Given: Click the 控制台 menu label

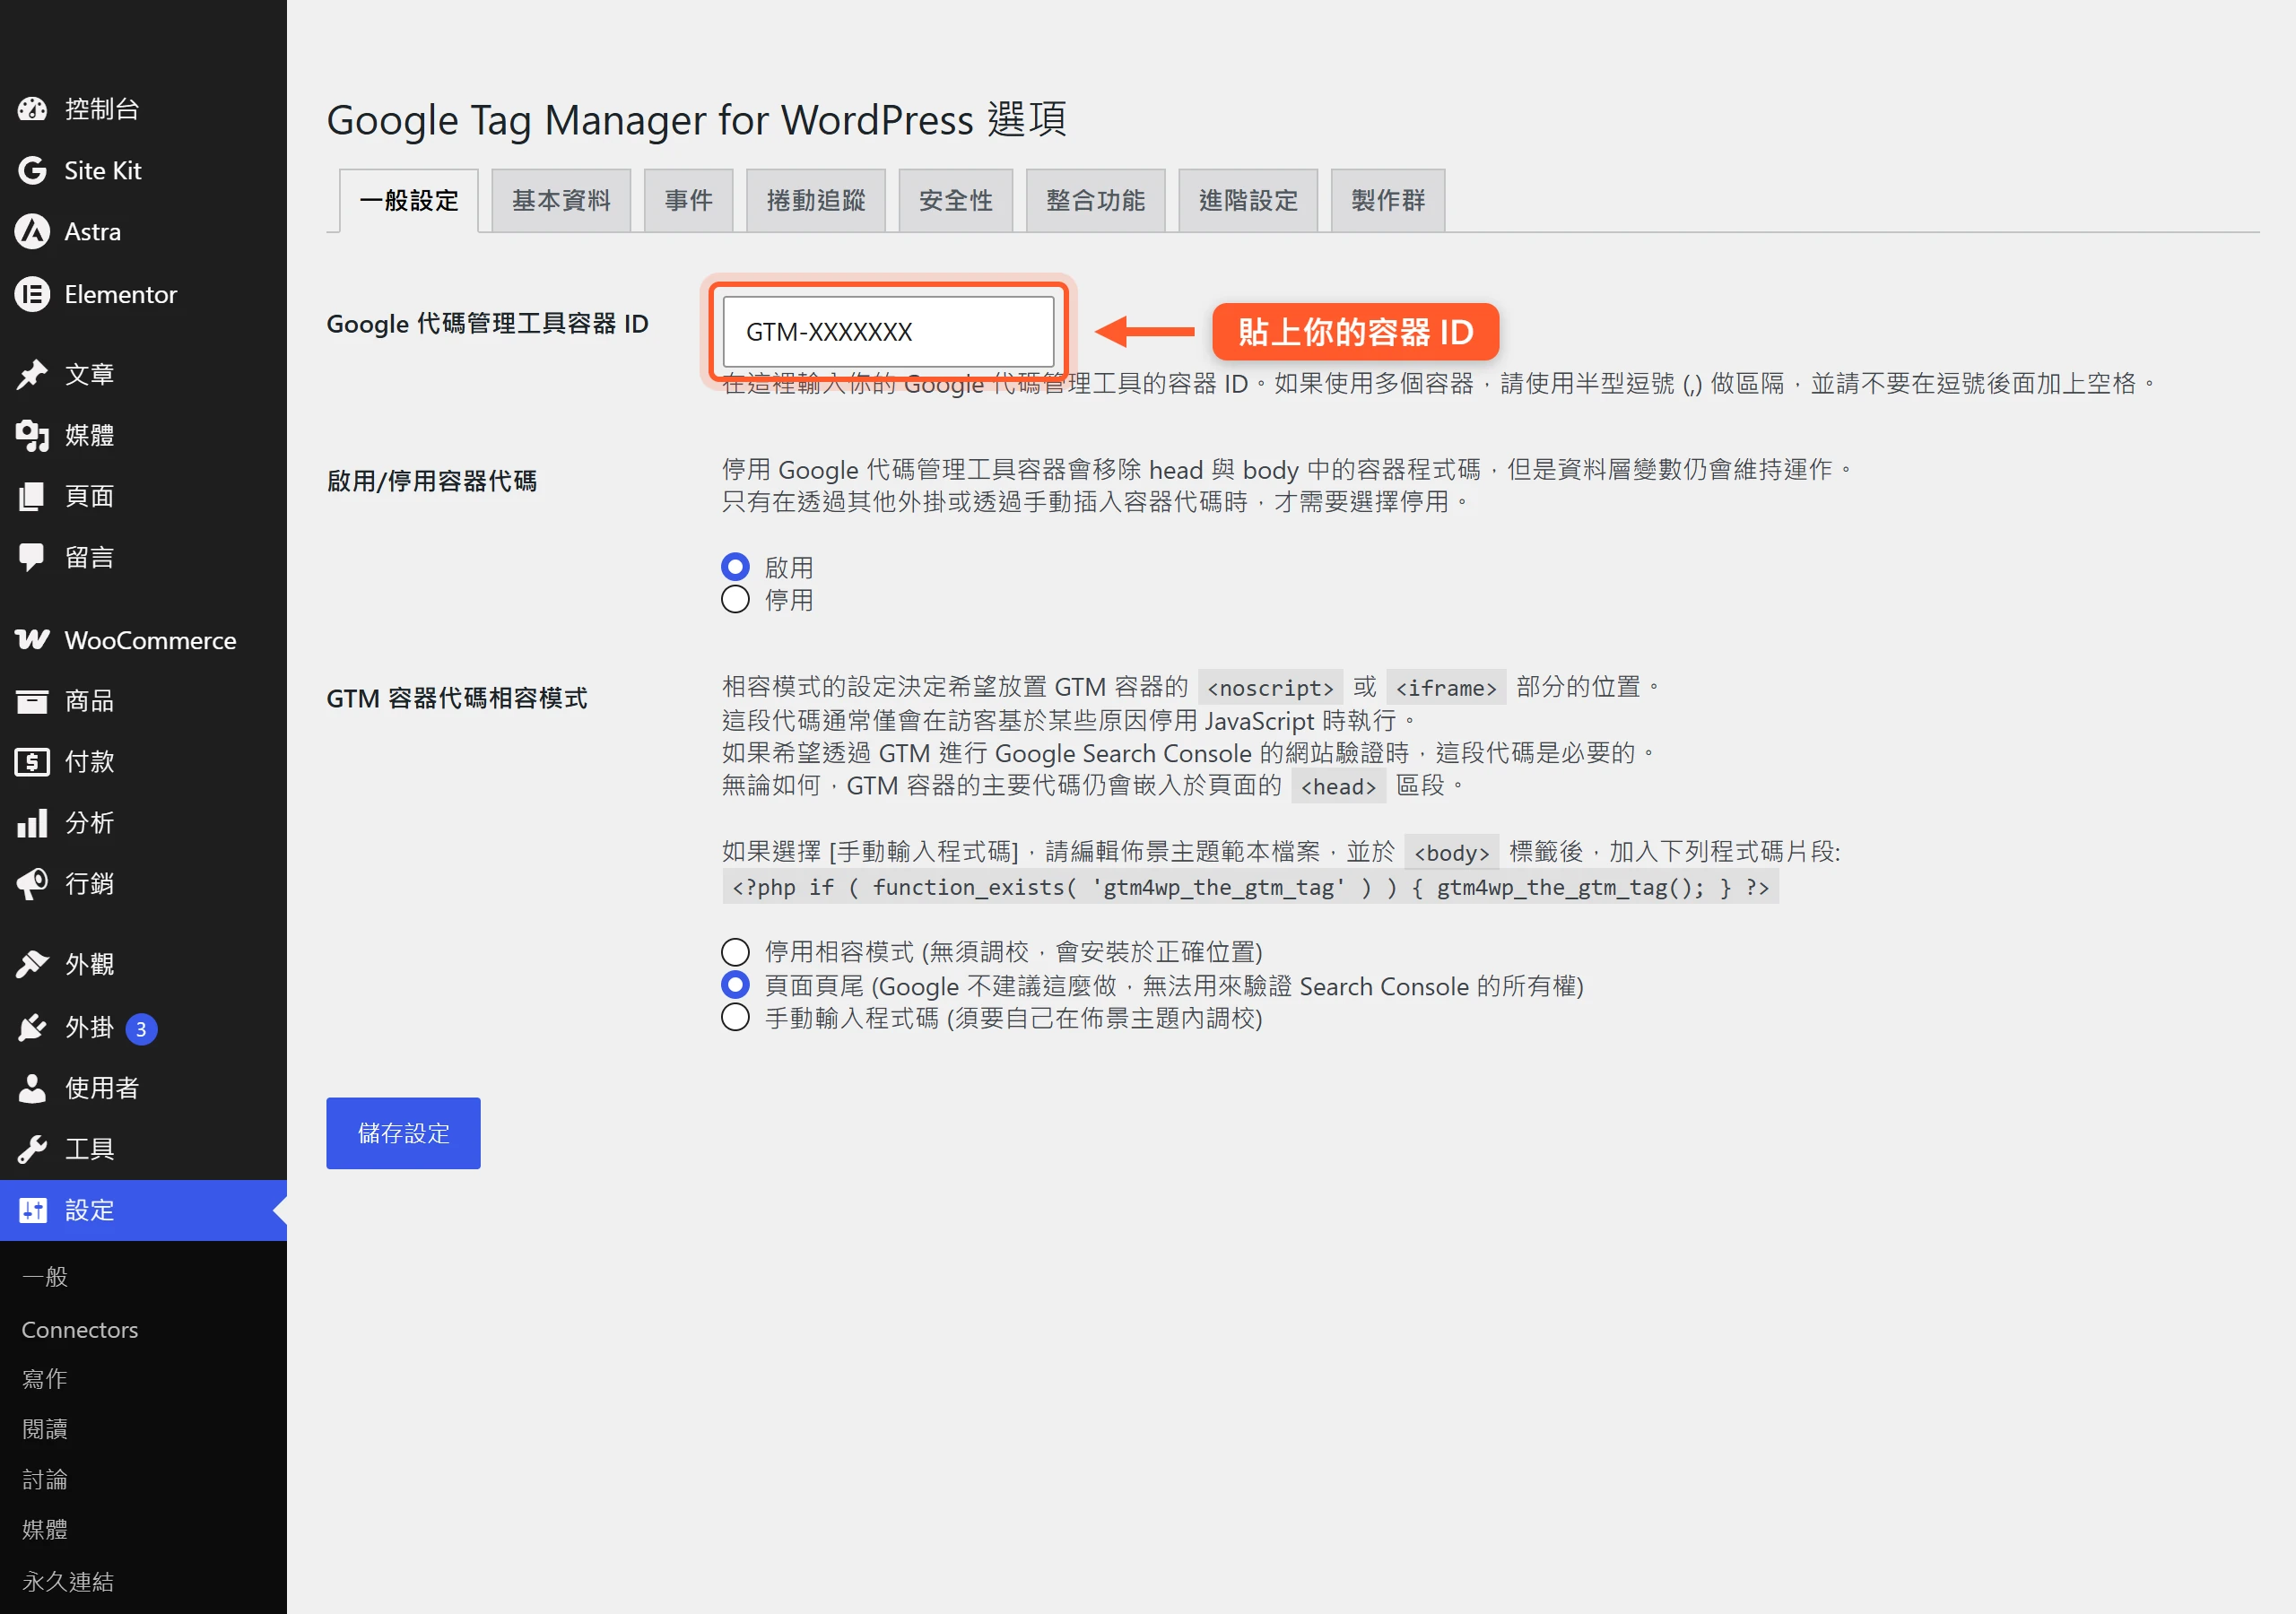Looking at the screenshot, I should 102,109.
